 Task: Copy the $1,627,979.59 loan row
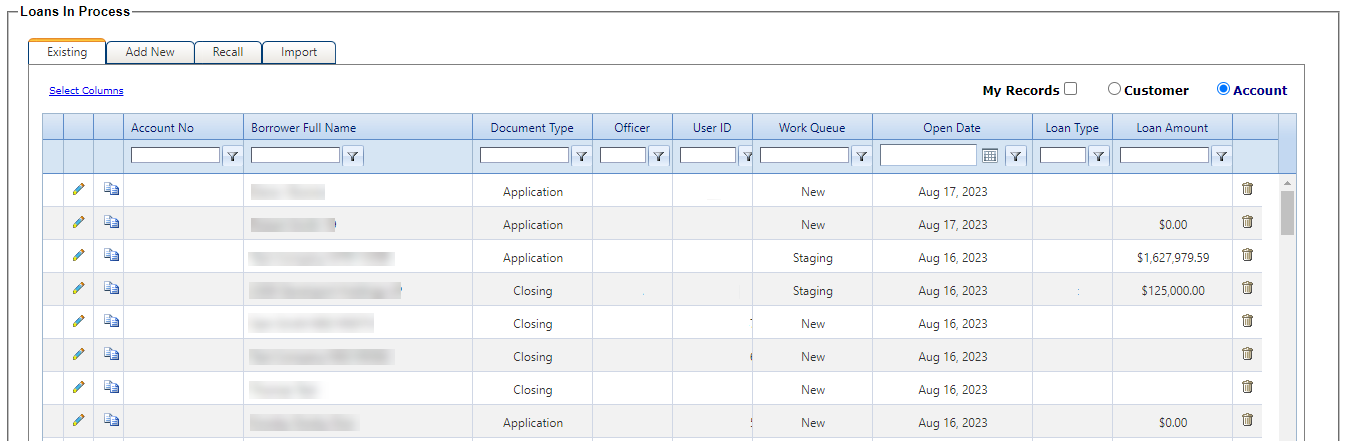111,255
